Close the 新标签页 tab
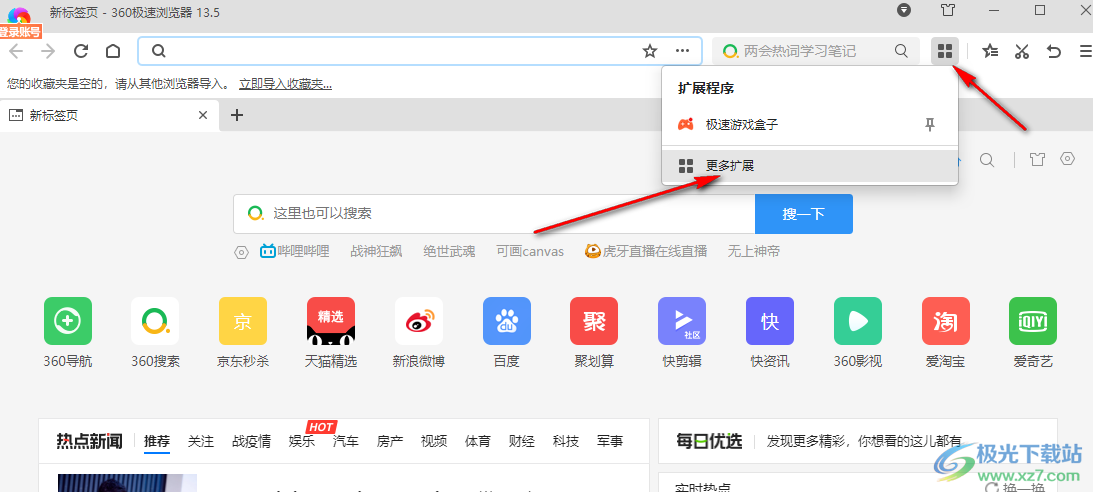 (203, 115)
